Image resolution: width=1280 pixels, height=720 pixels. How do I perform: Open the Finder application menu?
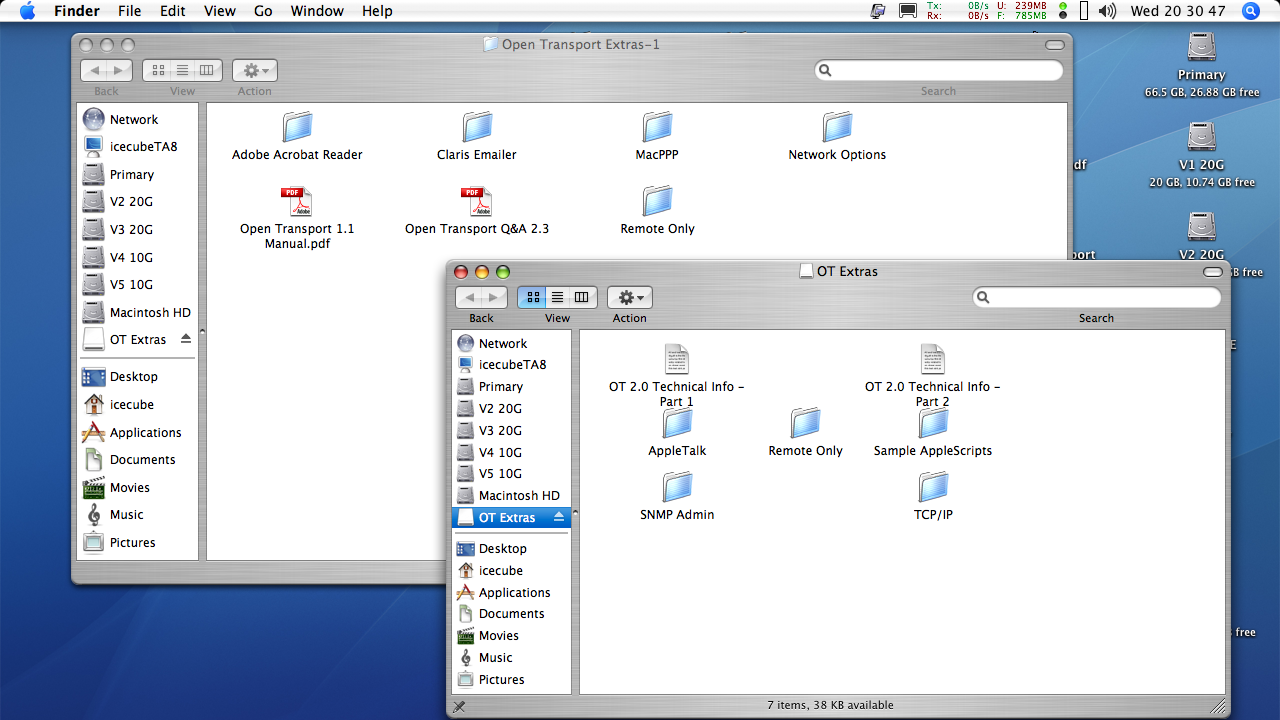tap(76, 11)
